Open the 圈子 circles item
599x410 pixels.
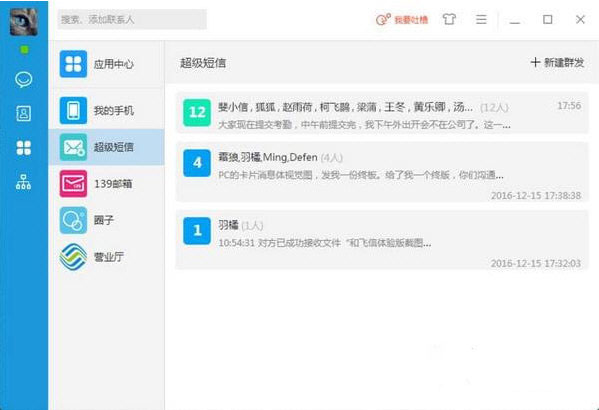point(107,220)
